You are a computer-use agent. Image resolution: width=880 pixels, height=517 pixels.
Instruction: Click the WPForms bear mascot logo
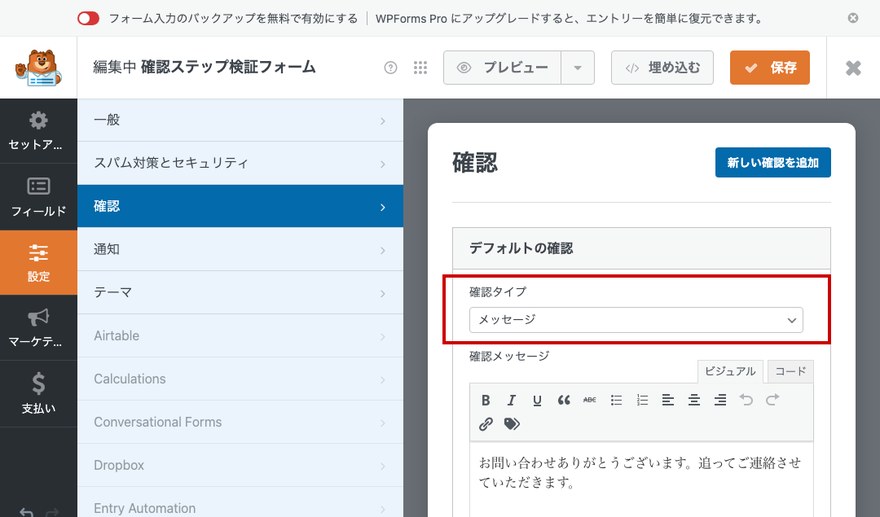38,67
